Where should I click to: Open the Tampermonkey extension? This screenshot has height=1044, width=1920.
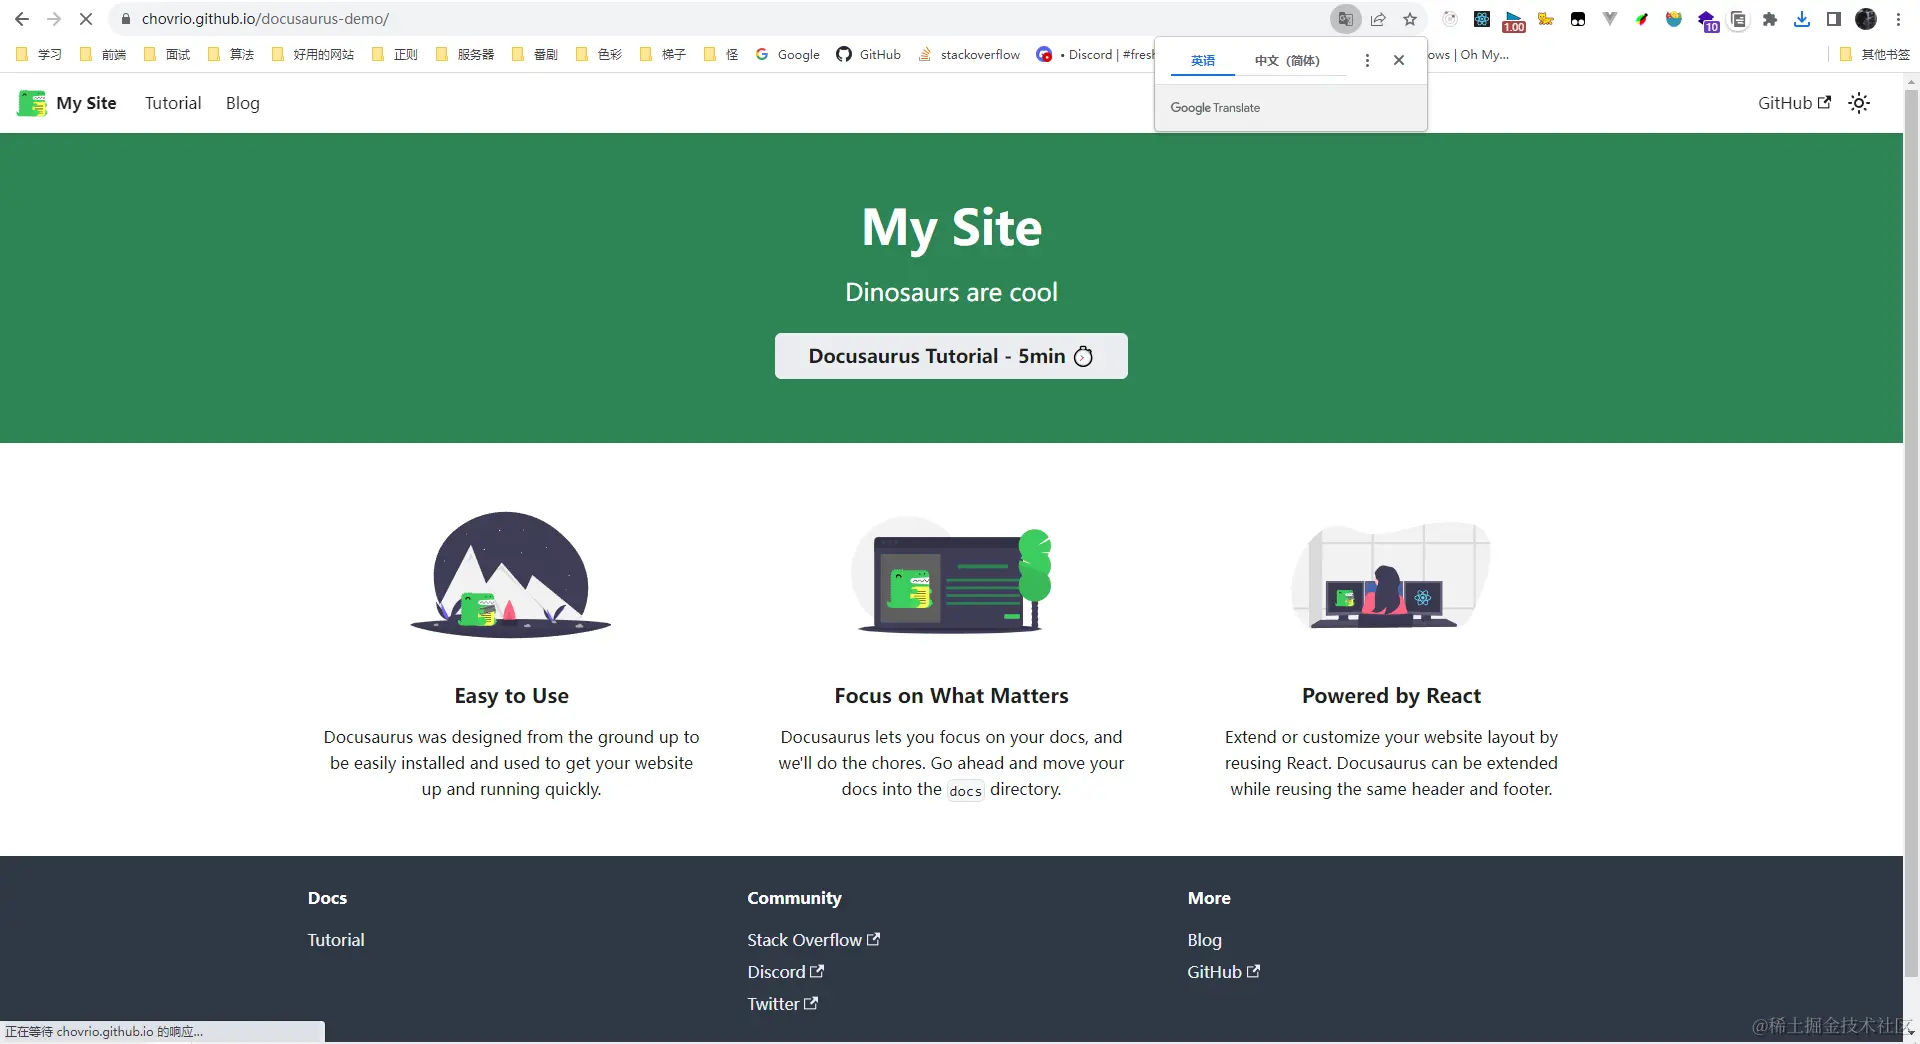1578,19
